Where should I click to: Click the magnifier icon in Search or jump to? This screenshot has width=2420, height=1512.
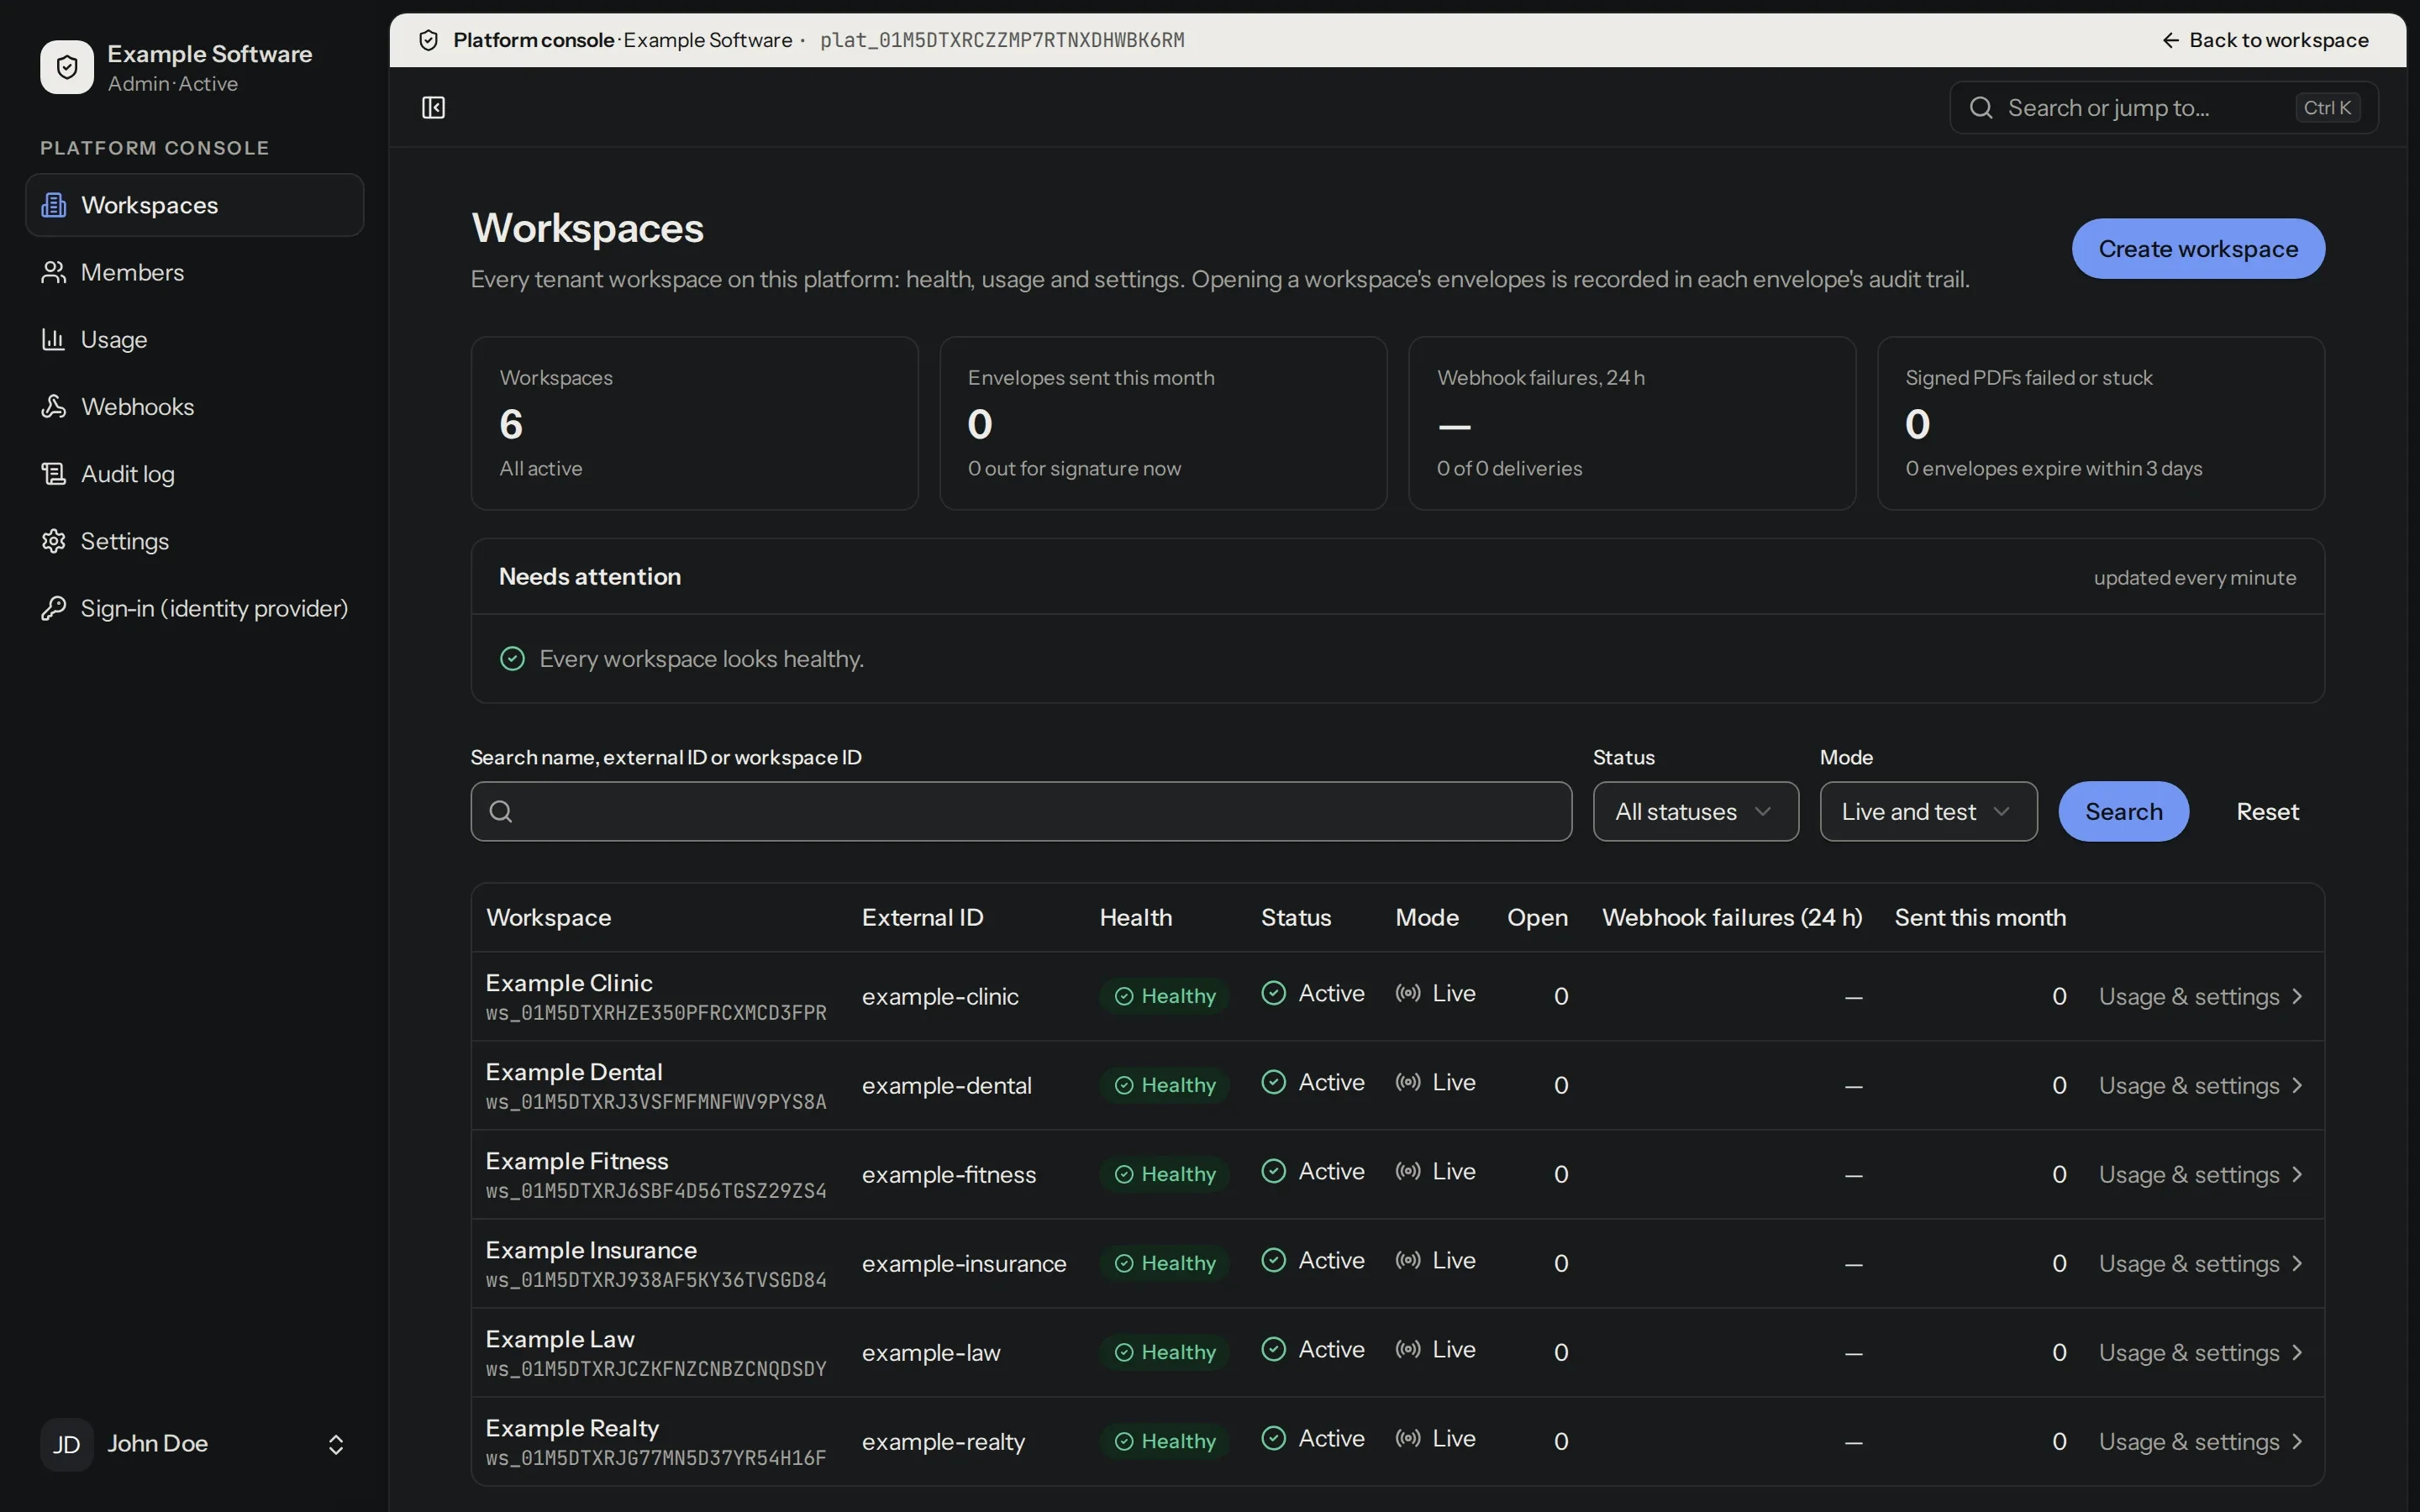(x=1981, y=108)
